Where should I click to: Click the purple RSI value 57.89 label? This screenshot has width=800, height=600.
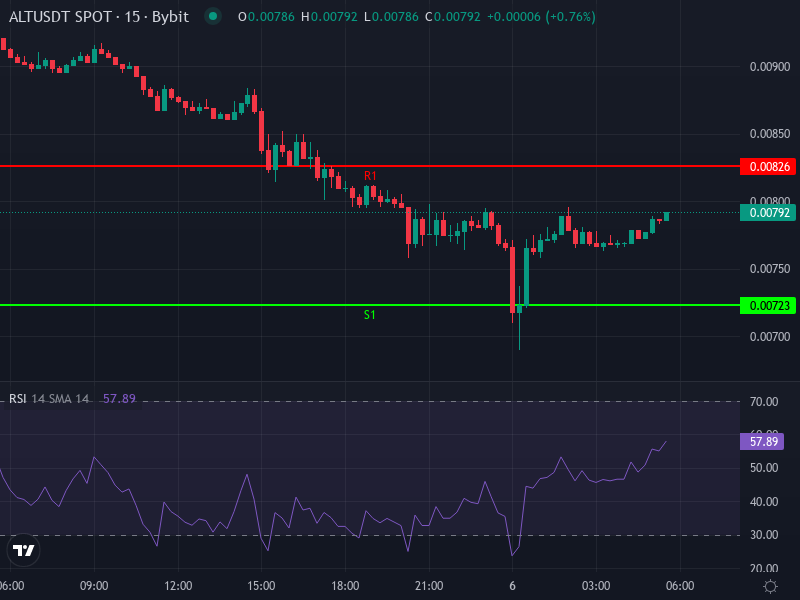tap(764, 441)
